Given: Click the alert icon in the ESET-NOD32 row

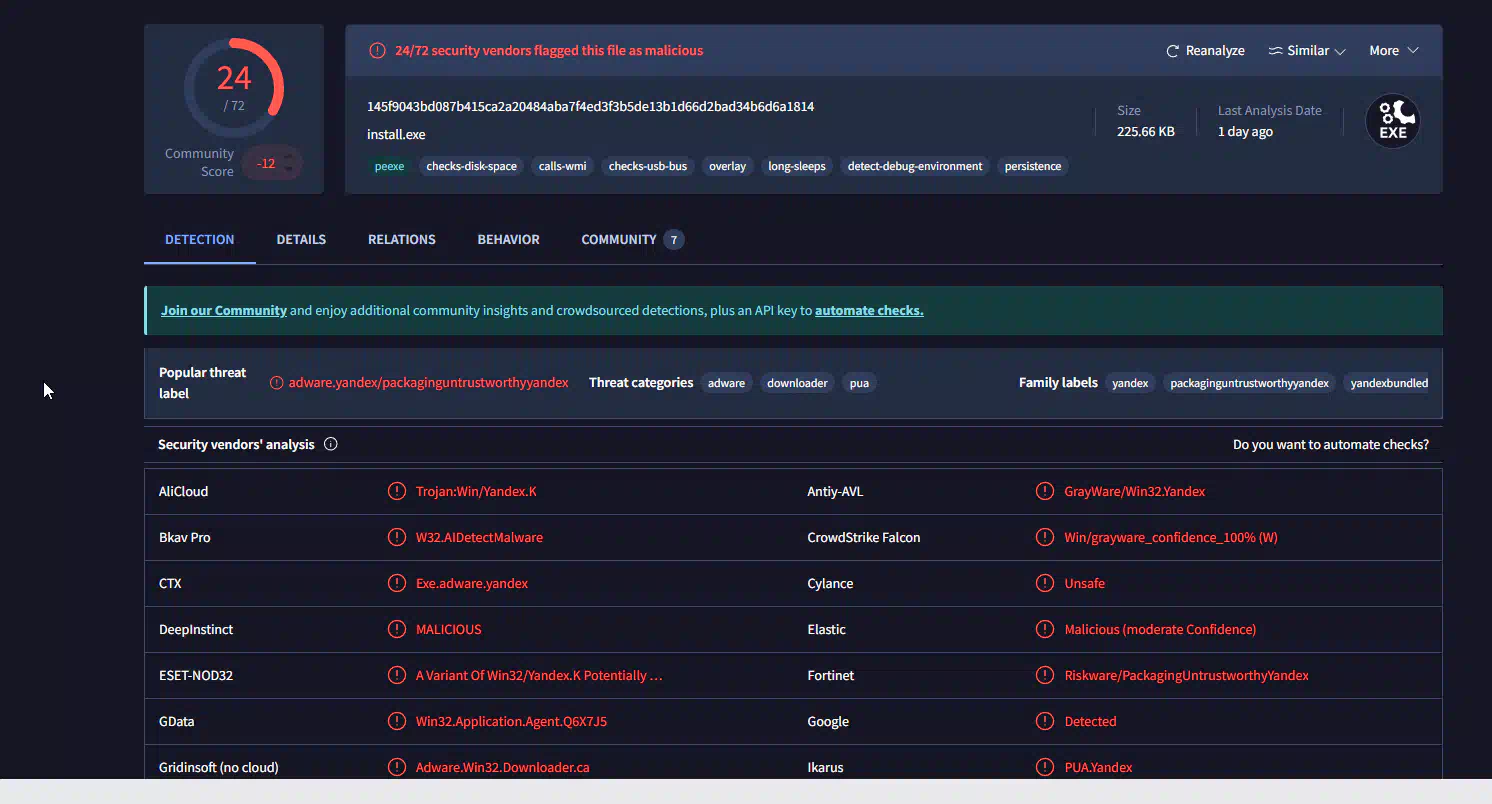Looking at the screenshot, I should [x=397, y=675].
